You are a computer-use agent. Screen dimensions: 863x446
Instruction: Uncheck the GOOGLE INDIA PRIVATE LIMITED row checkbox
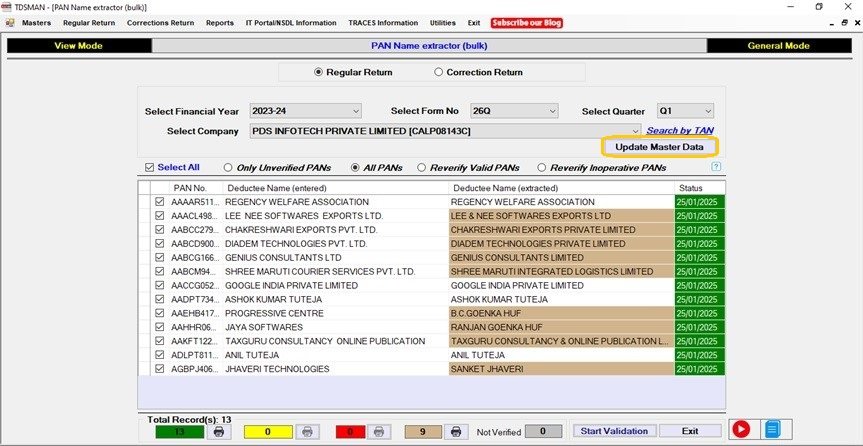(160, 286)
